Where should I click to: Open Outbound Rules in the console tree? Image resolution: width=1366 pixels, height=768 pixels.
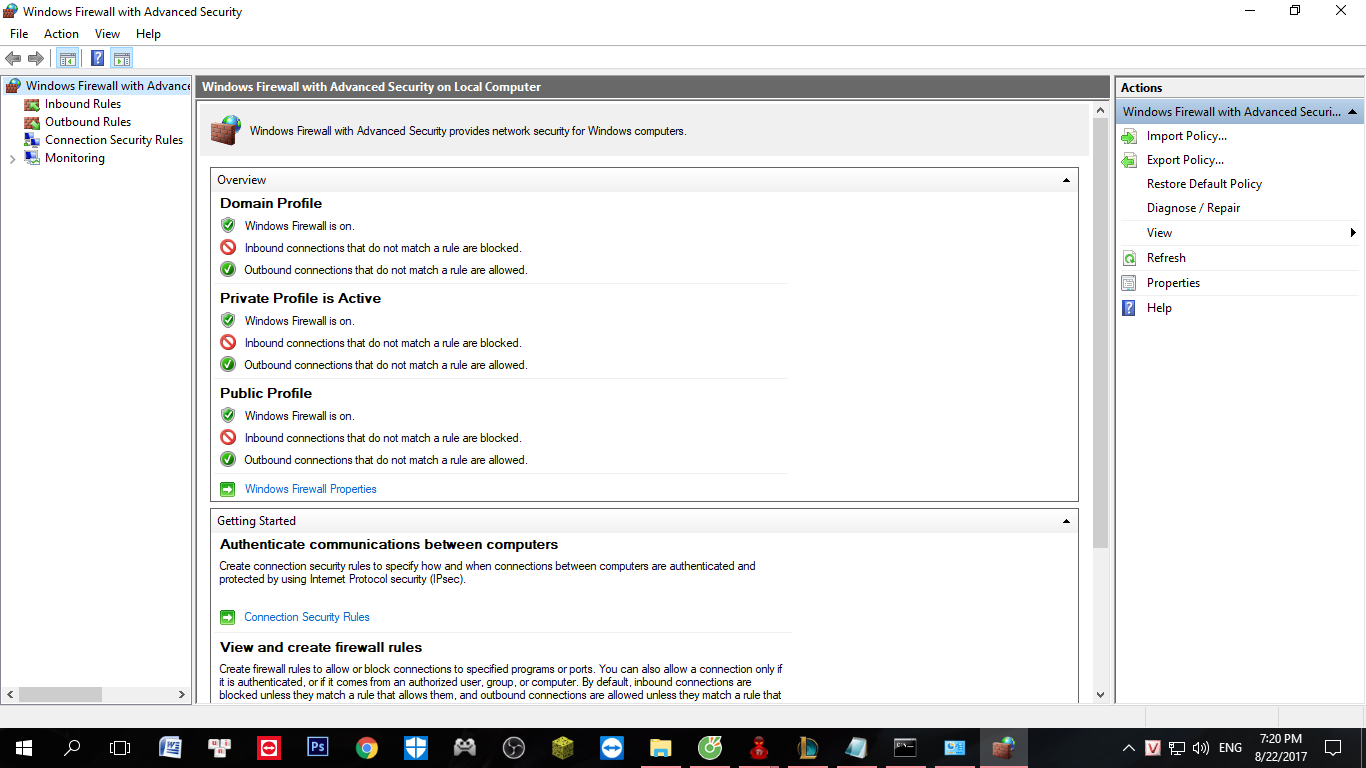(88, 122)
